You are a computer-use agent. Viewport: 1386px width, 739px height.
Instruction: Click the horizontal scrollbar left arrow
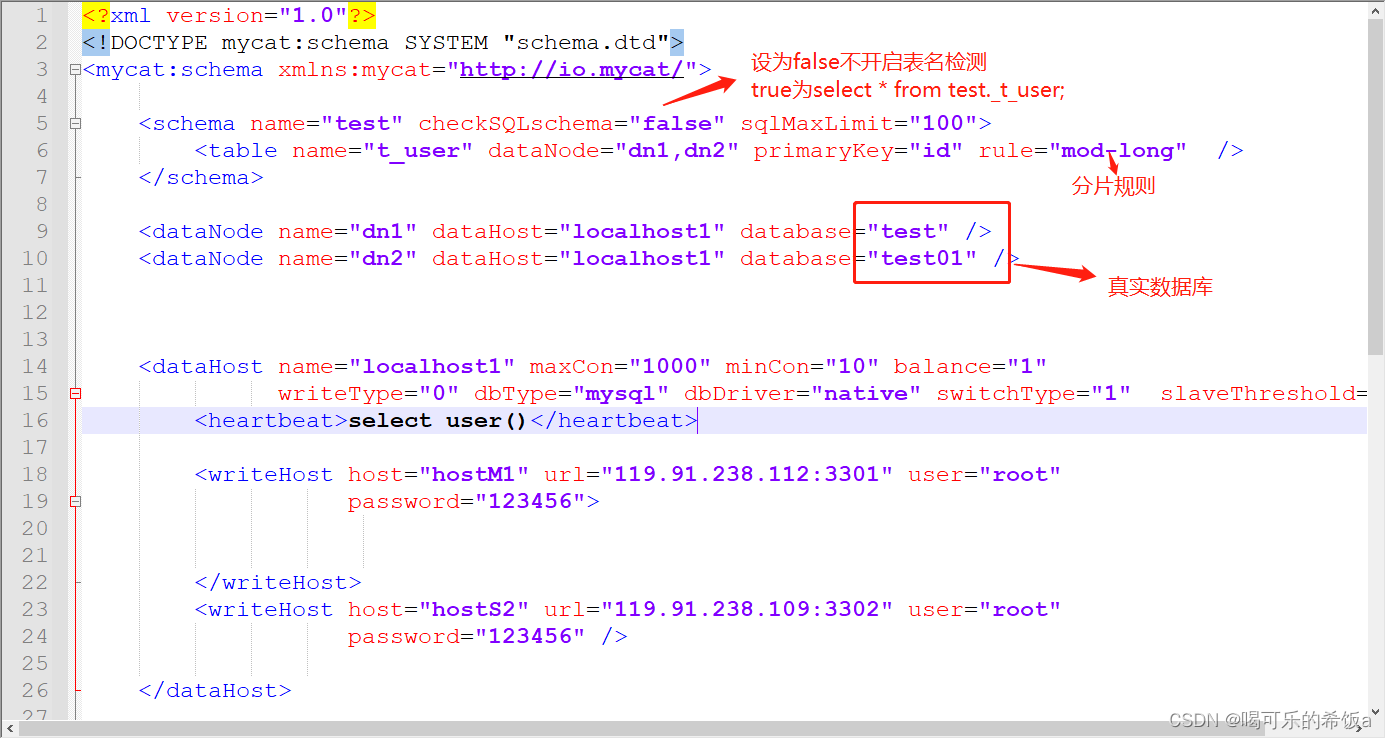coord(9,729)
